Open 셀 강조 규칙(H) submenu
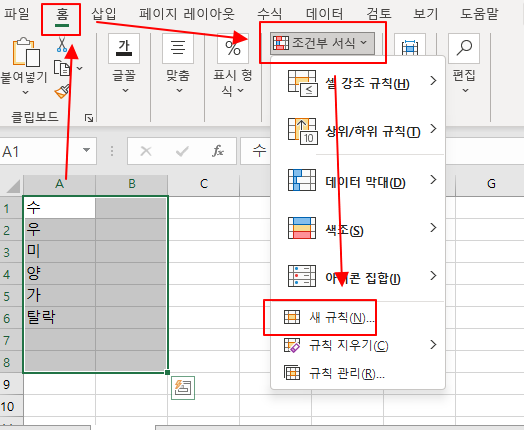Image resolution: width=524 pixels, height=430 pixels. point(358,83)
